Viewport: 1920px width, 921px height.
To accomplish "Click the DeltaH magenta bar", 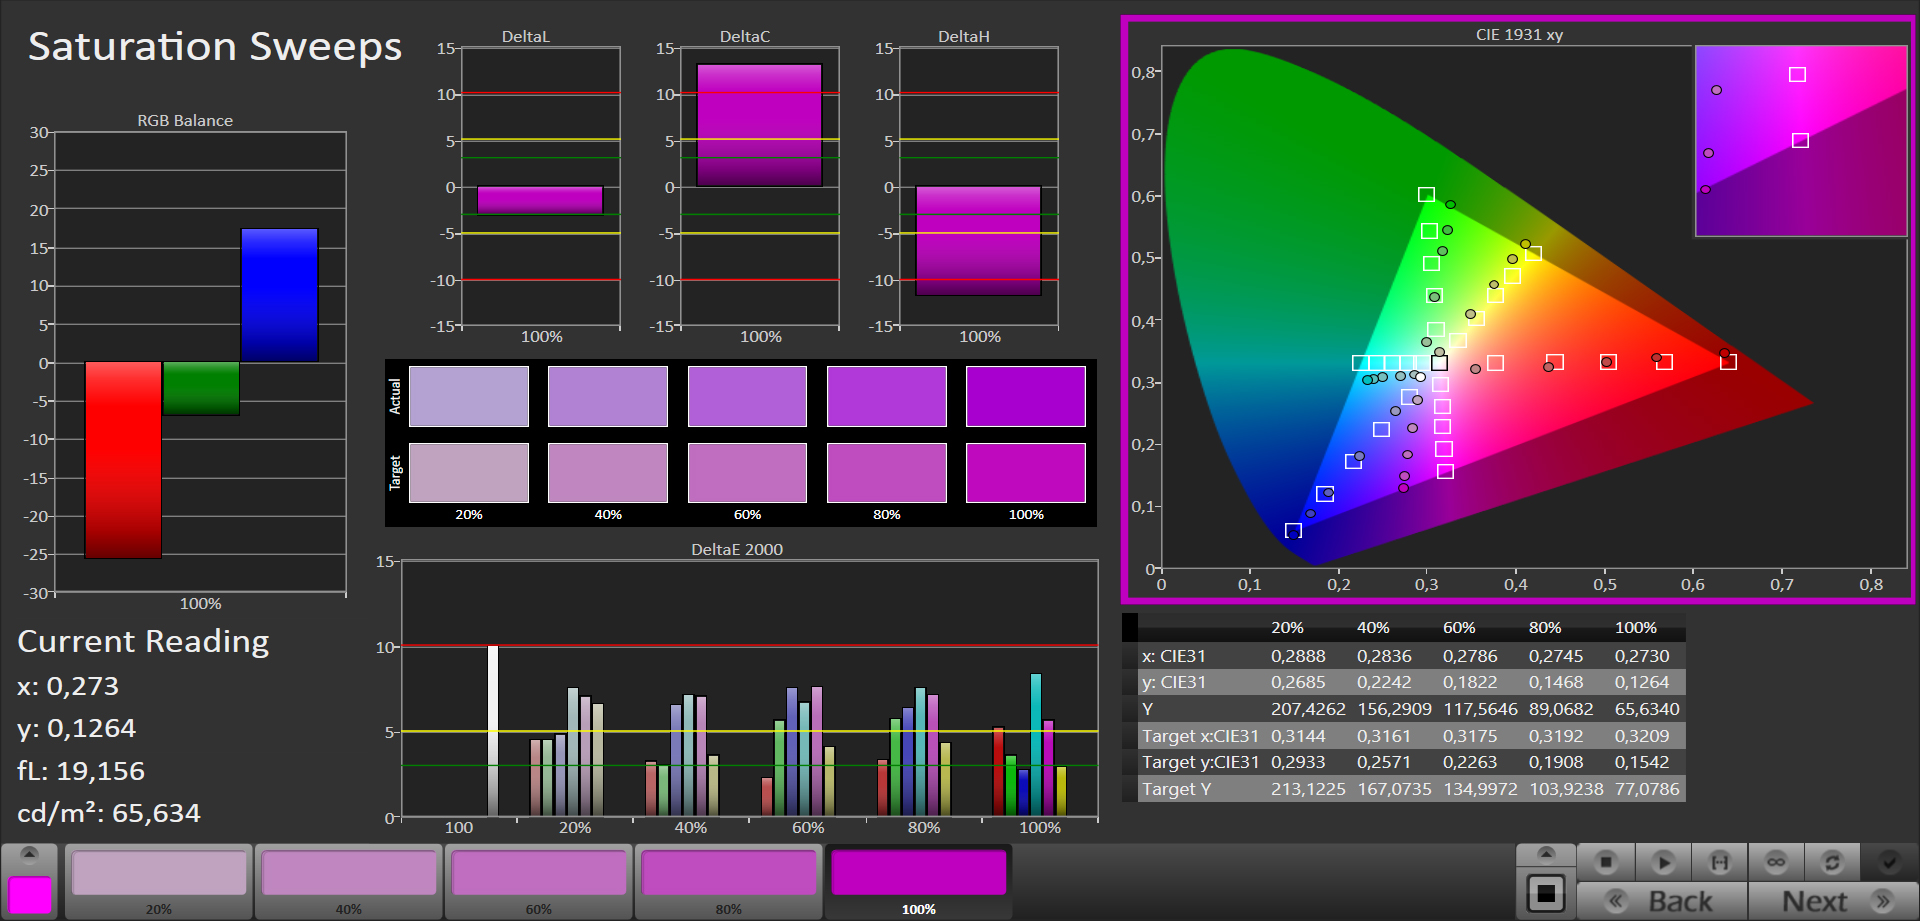I will pyautogui.click(x=978, y=241).
